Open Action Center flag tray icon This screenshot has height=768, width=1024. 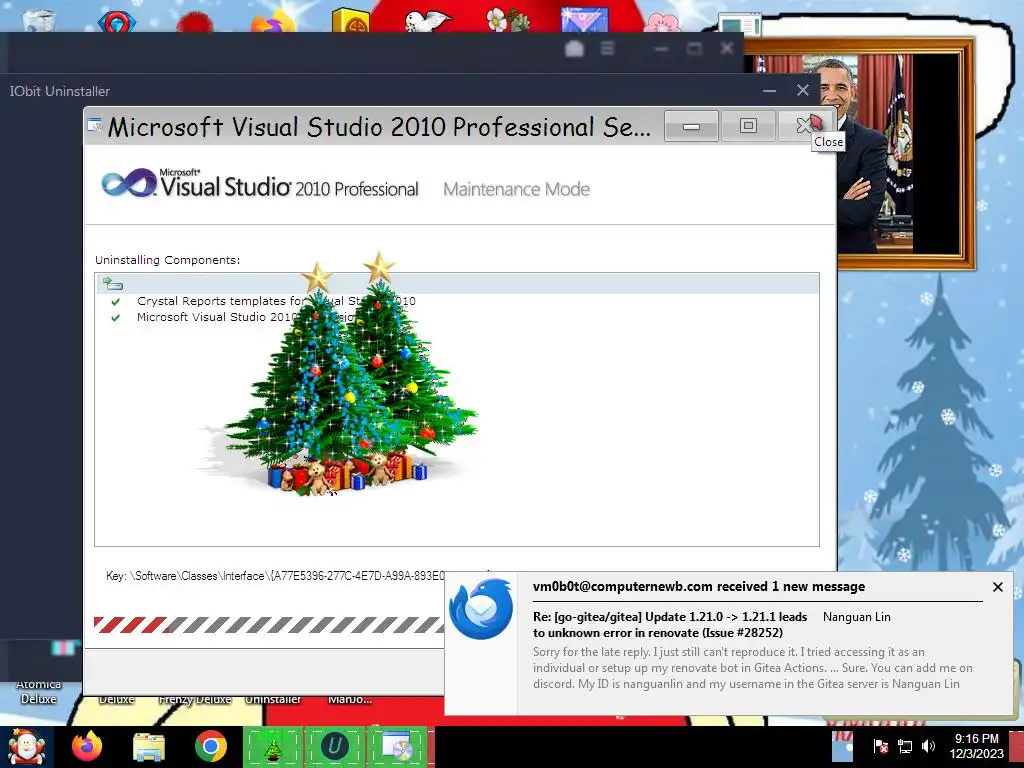point(880,746)
